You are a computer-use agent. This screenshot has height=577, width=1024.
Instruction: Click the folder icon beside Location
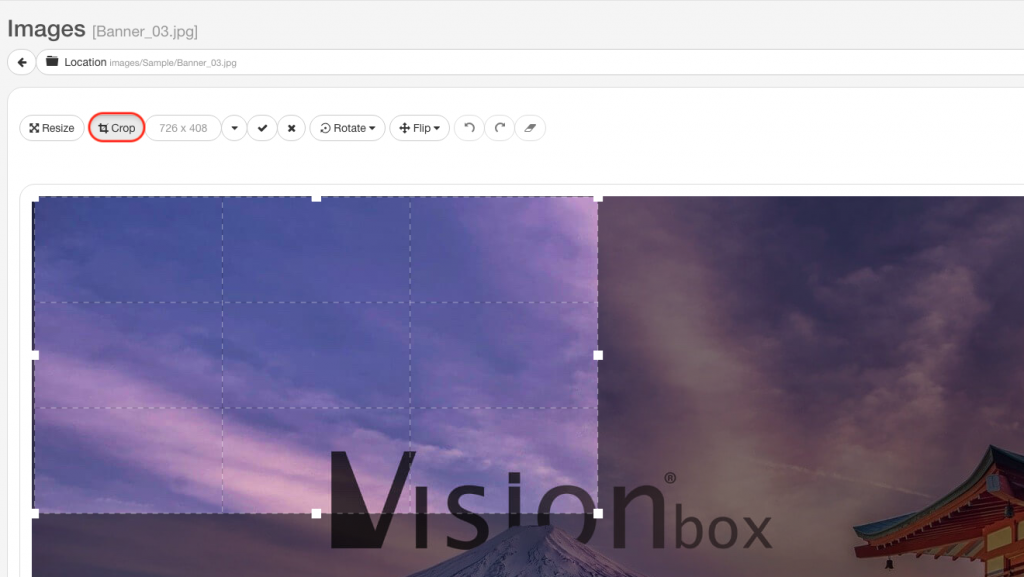coord(52,61)
